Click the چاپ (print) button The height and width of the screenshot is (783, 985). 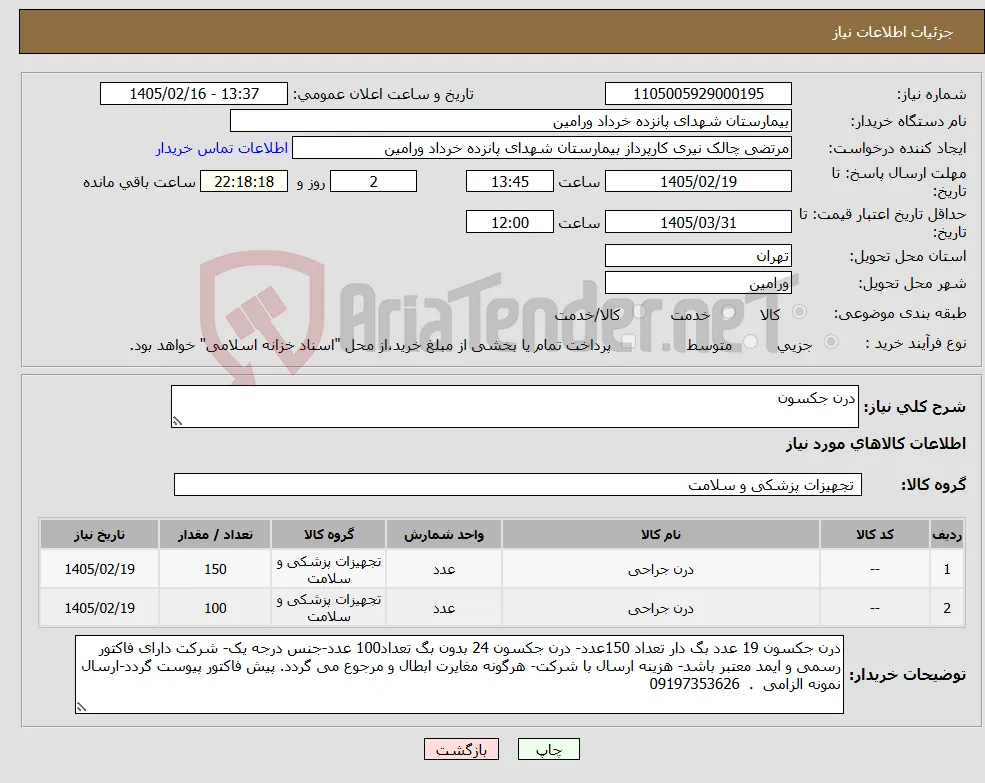tap(548, 749)
